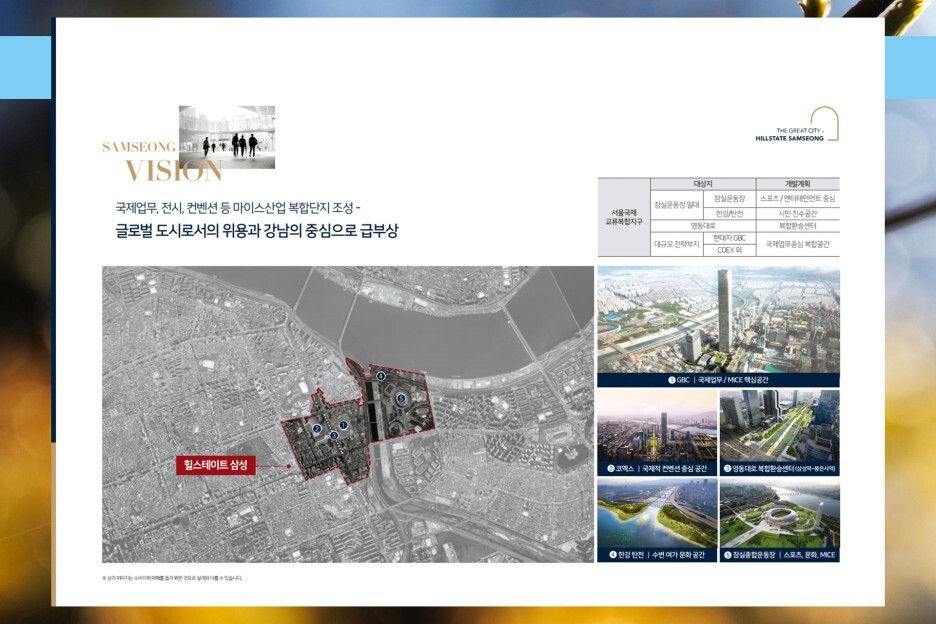
Task: Click map marker number 1 for GBC
Action: 343,425
